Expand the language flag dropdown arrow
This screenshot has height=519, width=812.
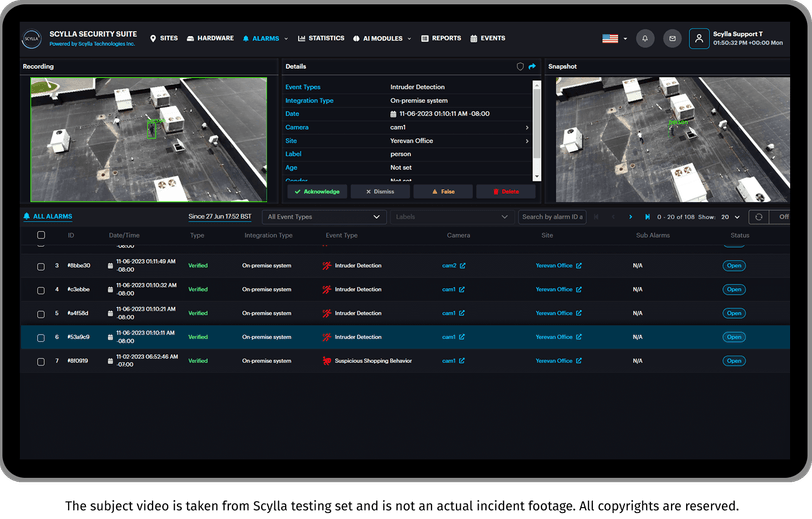point(625,39)
